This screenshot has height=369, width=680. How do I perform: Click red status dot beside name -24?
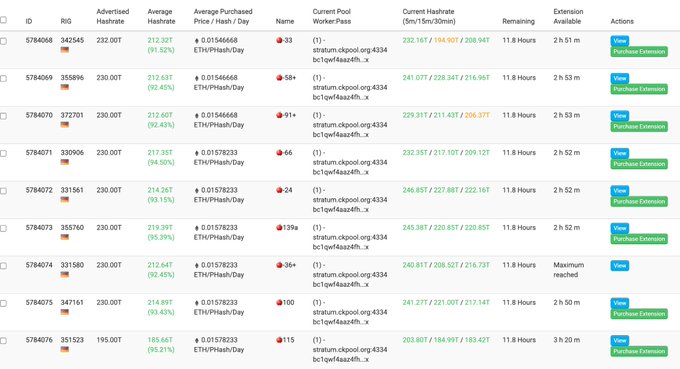tap(279, 190)
